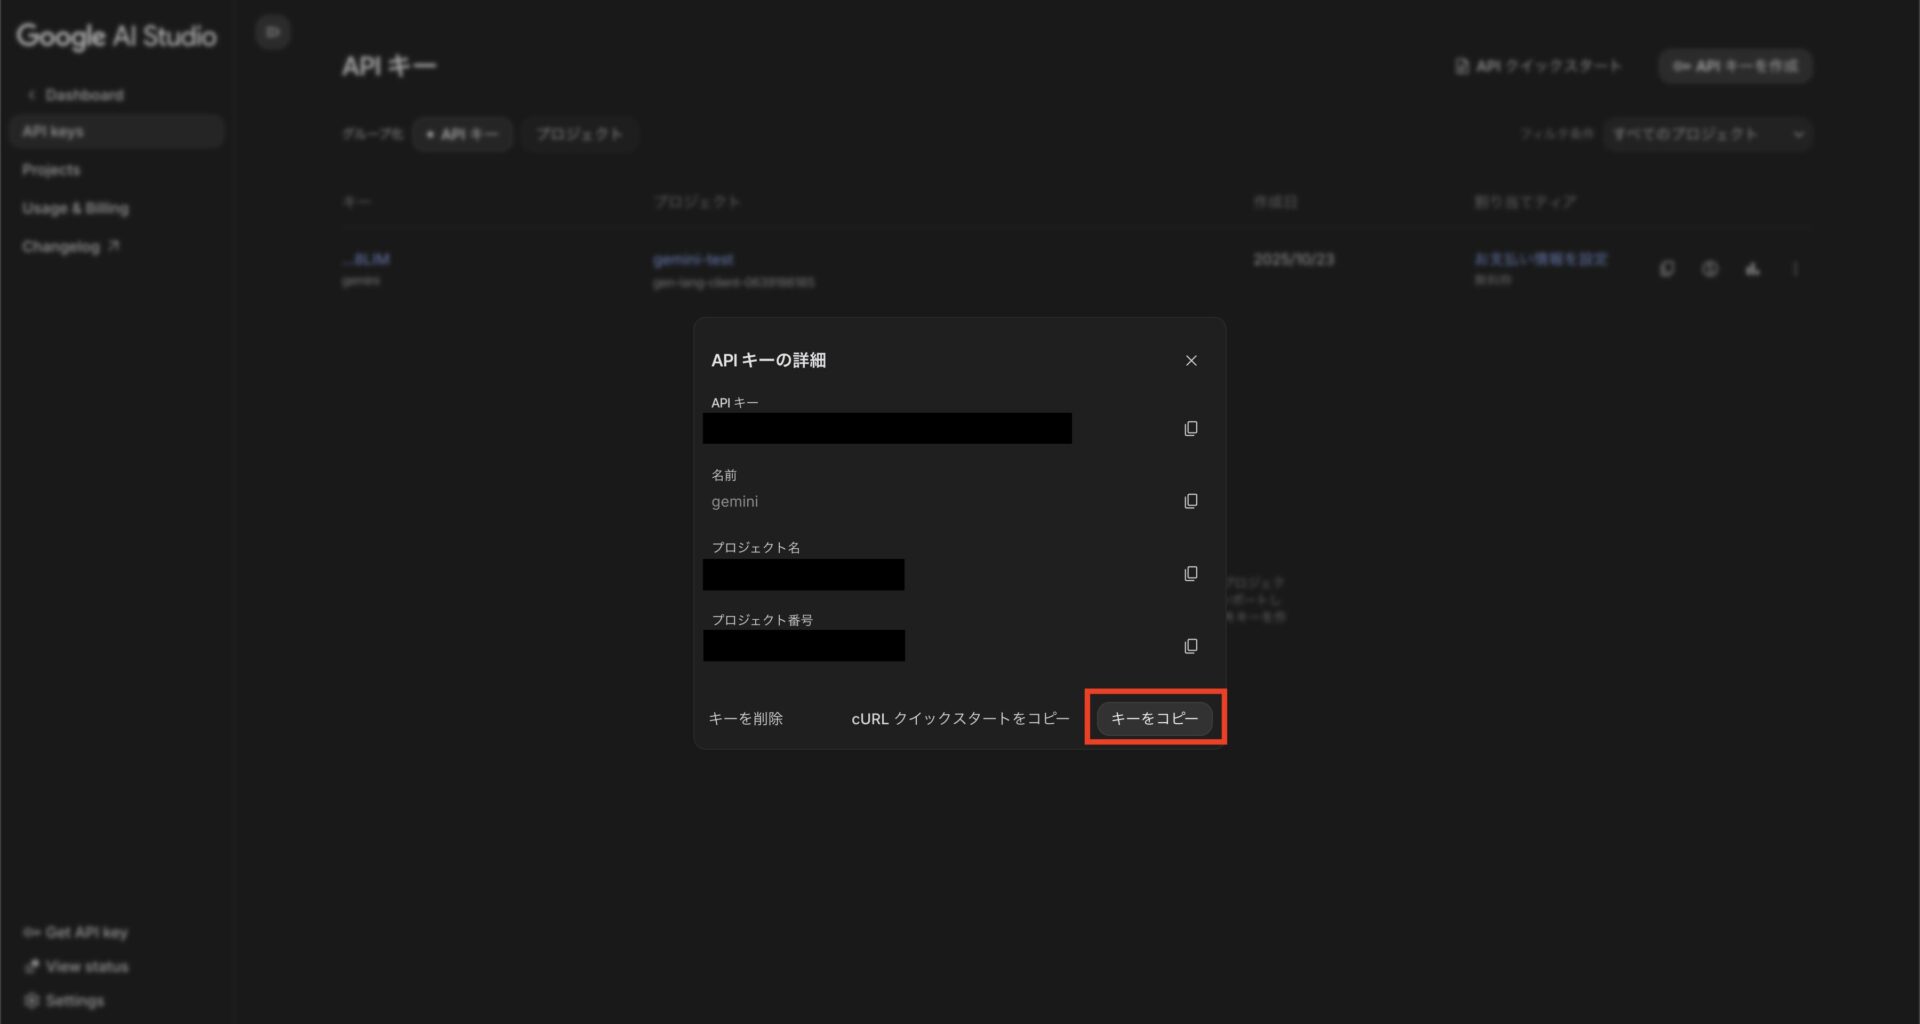Select the プロジェクト grouping toggle
This screenshot has height=1024, width=1920.
(x=580, y=133)
